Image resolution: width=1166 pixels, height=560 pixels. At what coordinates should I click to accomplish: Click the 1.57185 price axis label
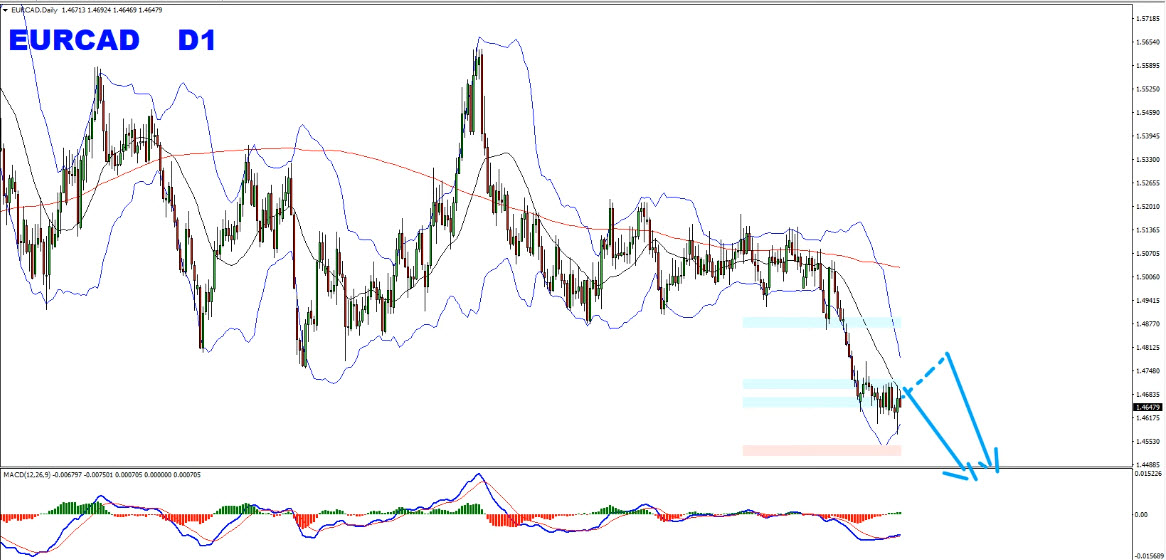1147,19
